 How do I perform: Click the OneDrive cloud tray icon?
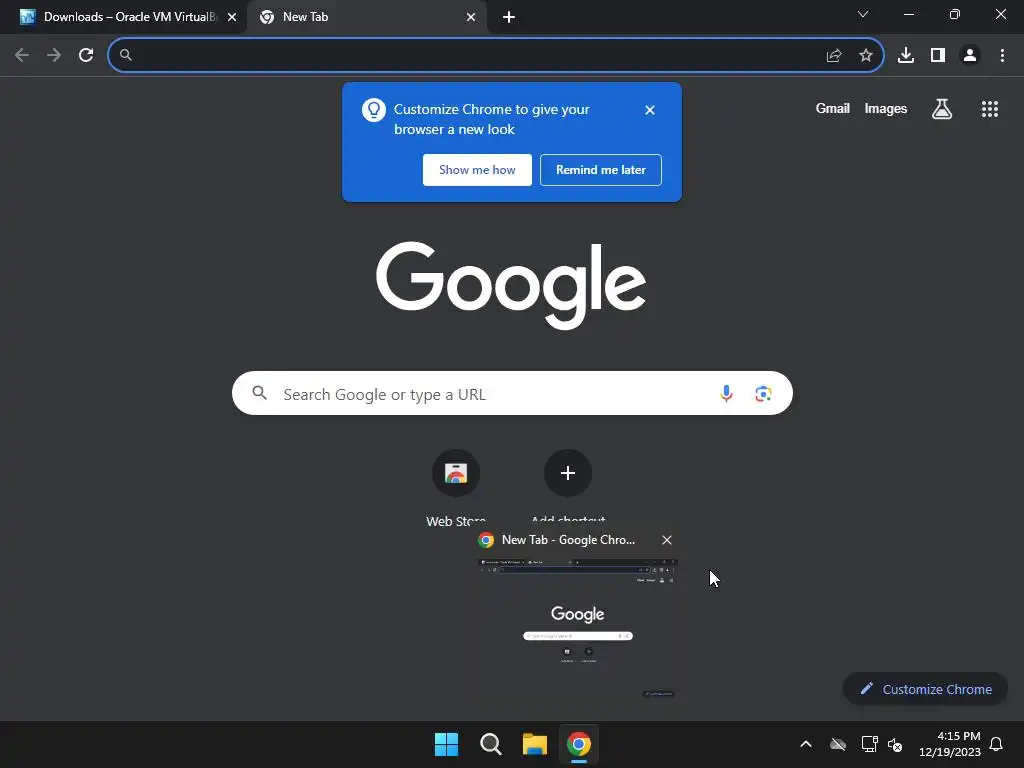point(838,744)
